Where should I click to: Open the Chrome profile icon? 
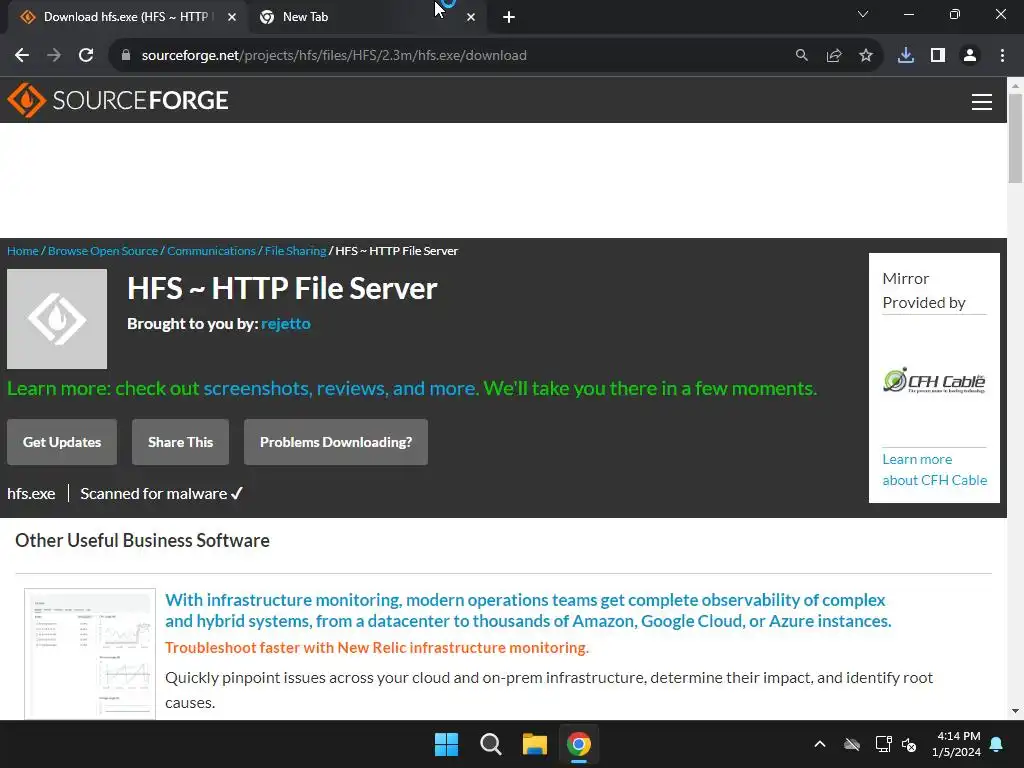click(970, 56)
